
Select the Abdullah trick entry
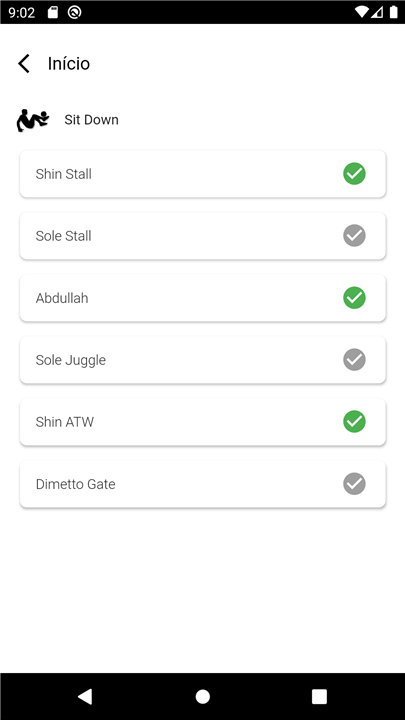click(202, 298)
